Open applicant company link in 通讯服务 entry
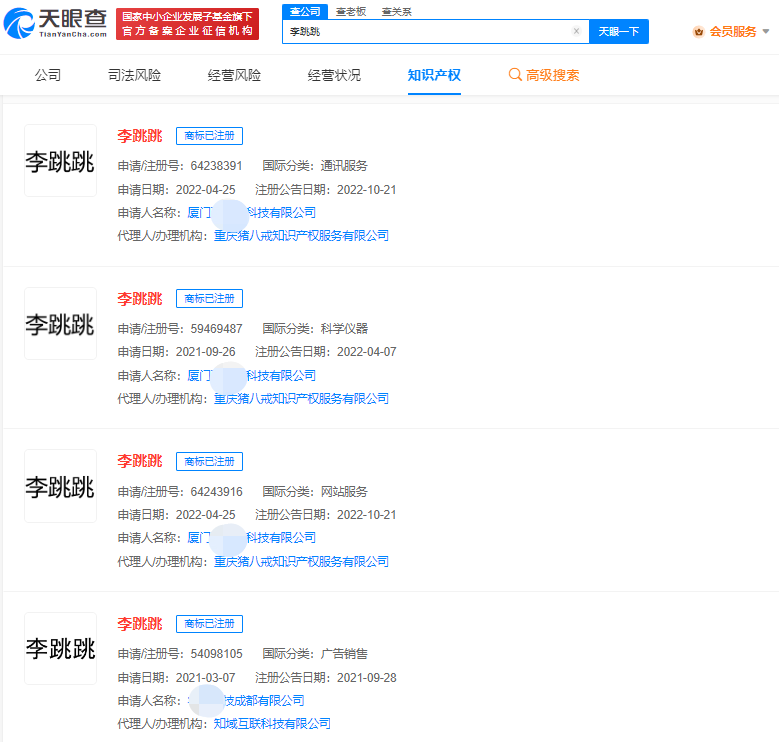 click(x=251, y=213)
